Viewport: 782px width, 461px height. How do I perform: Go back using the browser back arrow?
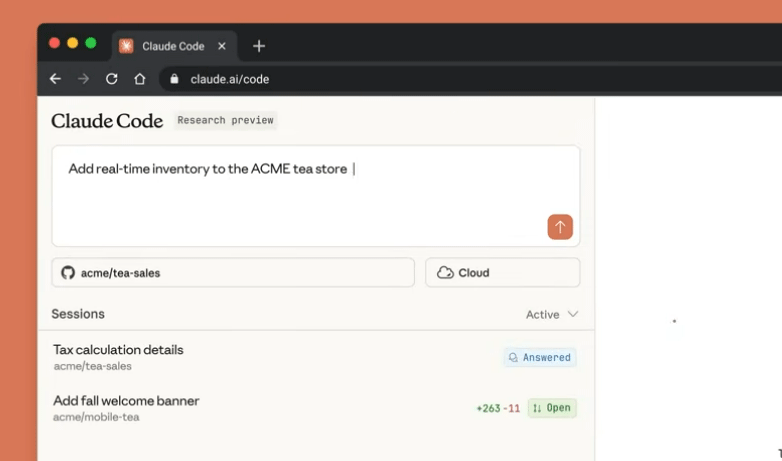point(55,79)
